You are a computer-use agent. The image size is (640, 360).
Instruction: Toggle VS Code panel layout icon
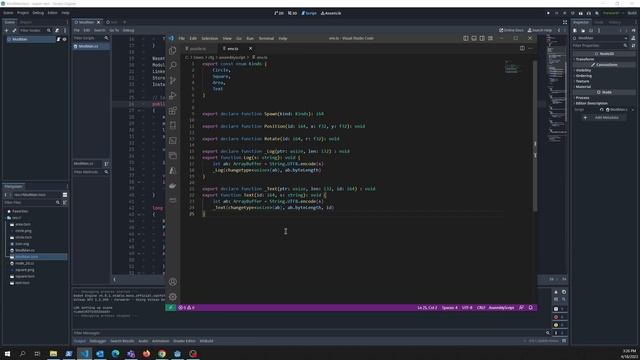(474, 38)
